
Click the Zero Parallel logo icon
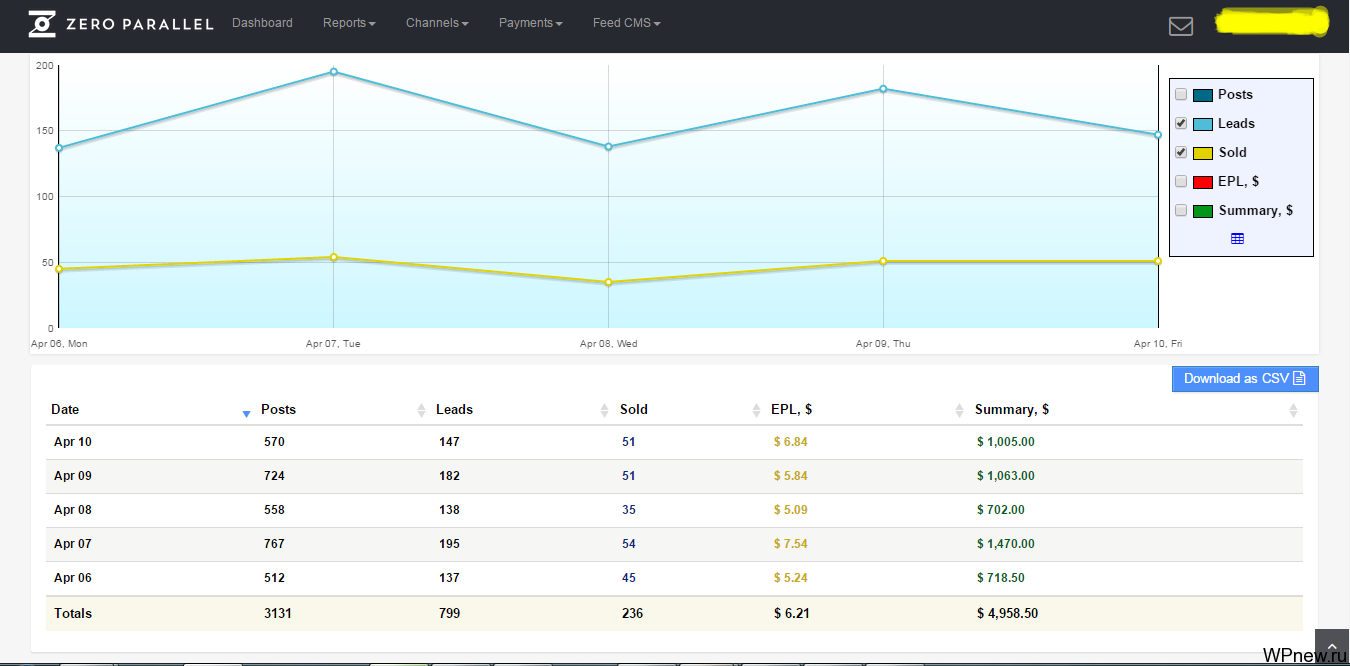tap(42, 24)
